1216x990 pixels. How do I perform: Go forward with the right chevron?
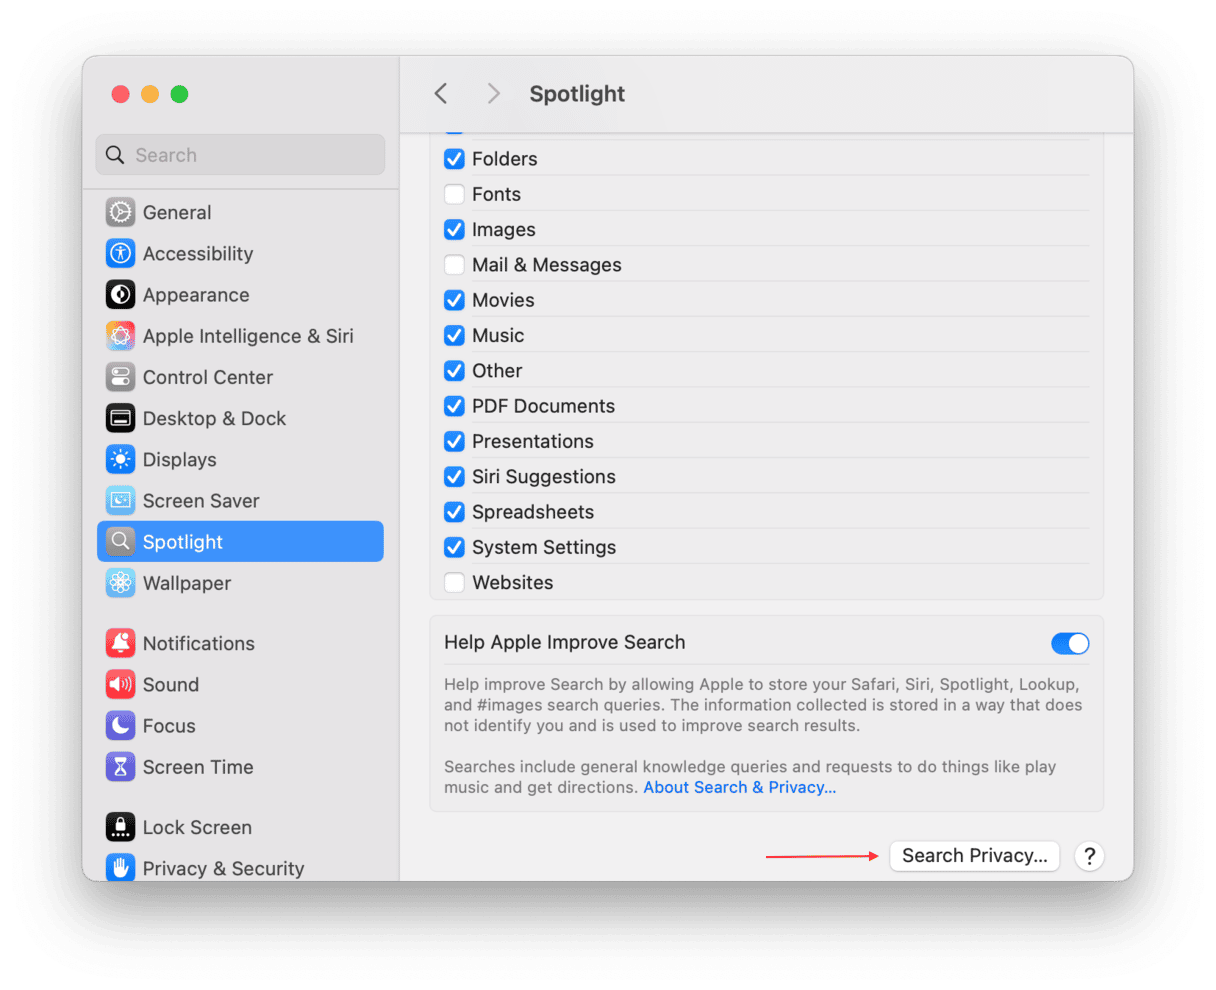[493, 94]
